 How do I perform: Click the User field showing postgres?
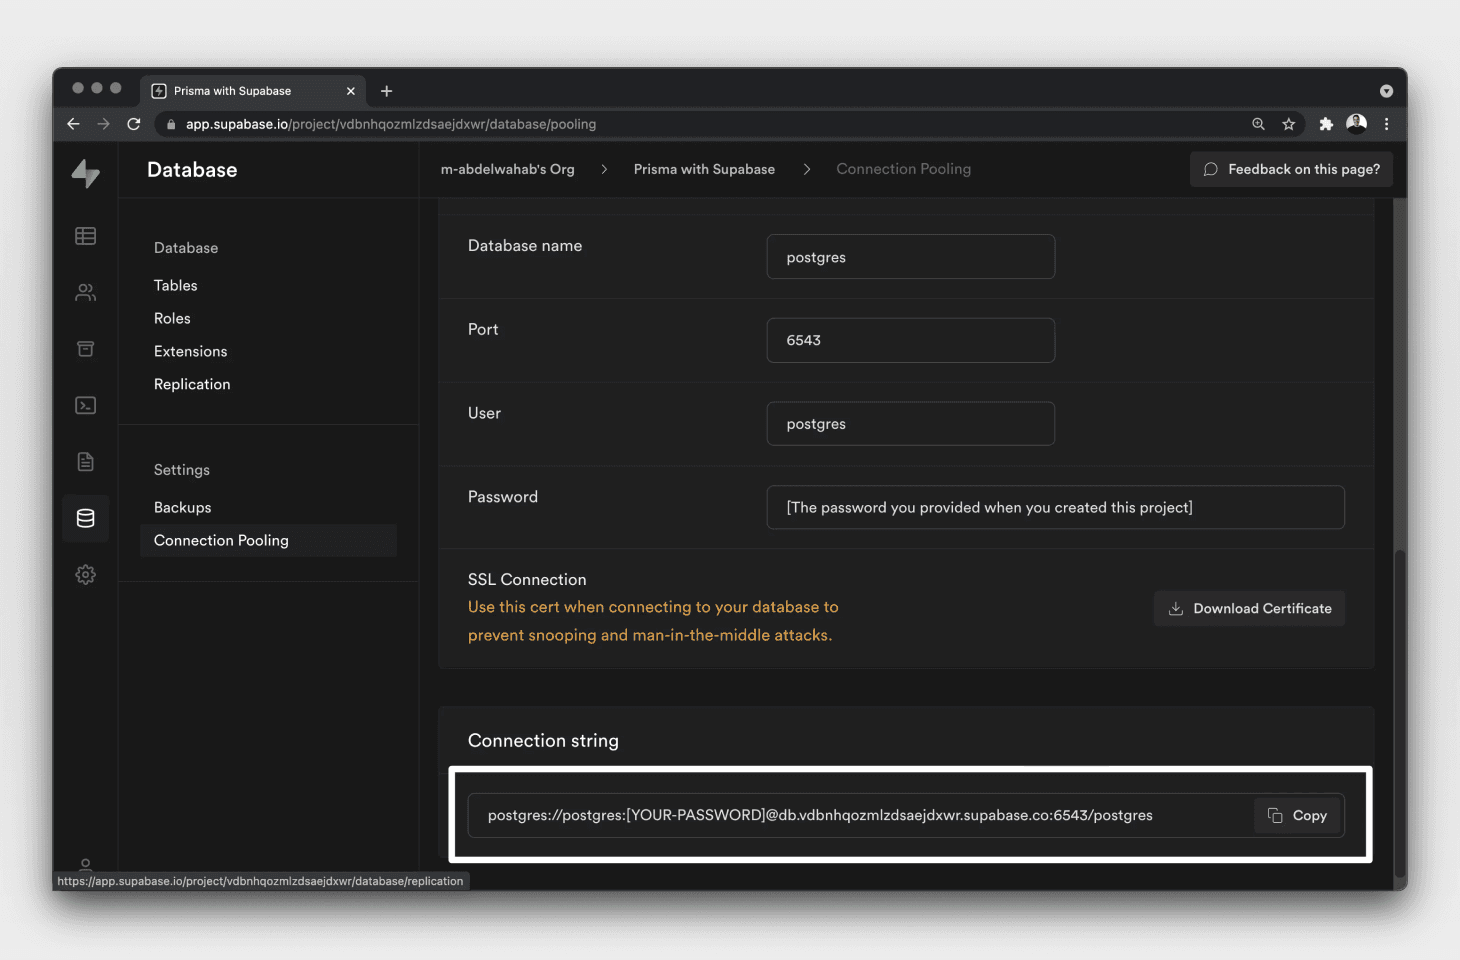911,424
